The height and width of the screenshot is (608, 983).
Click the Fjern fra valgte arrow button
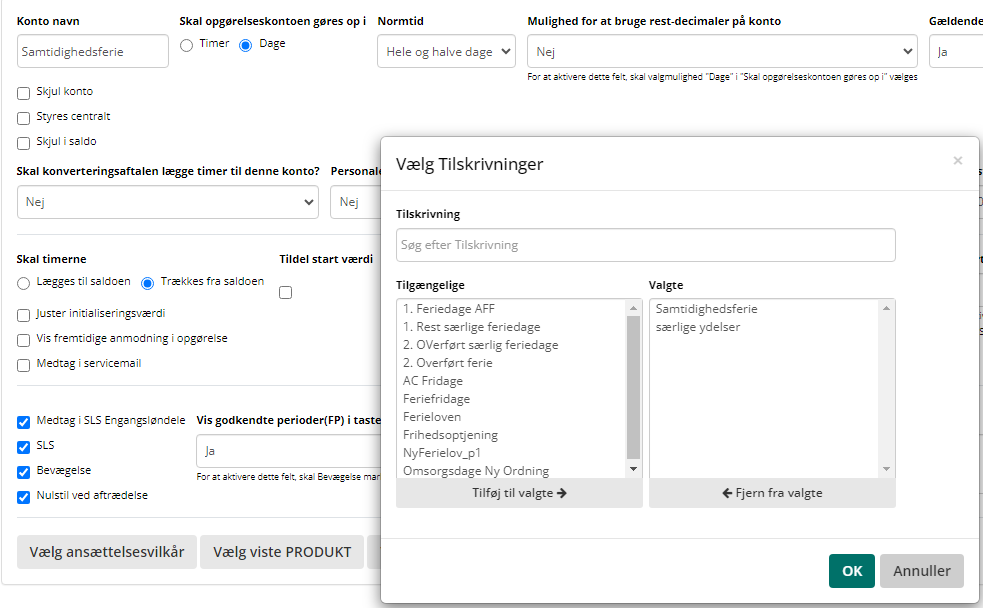tap(771, 493)
